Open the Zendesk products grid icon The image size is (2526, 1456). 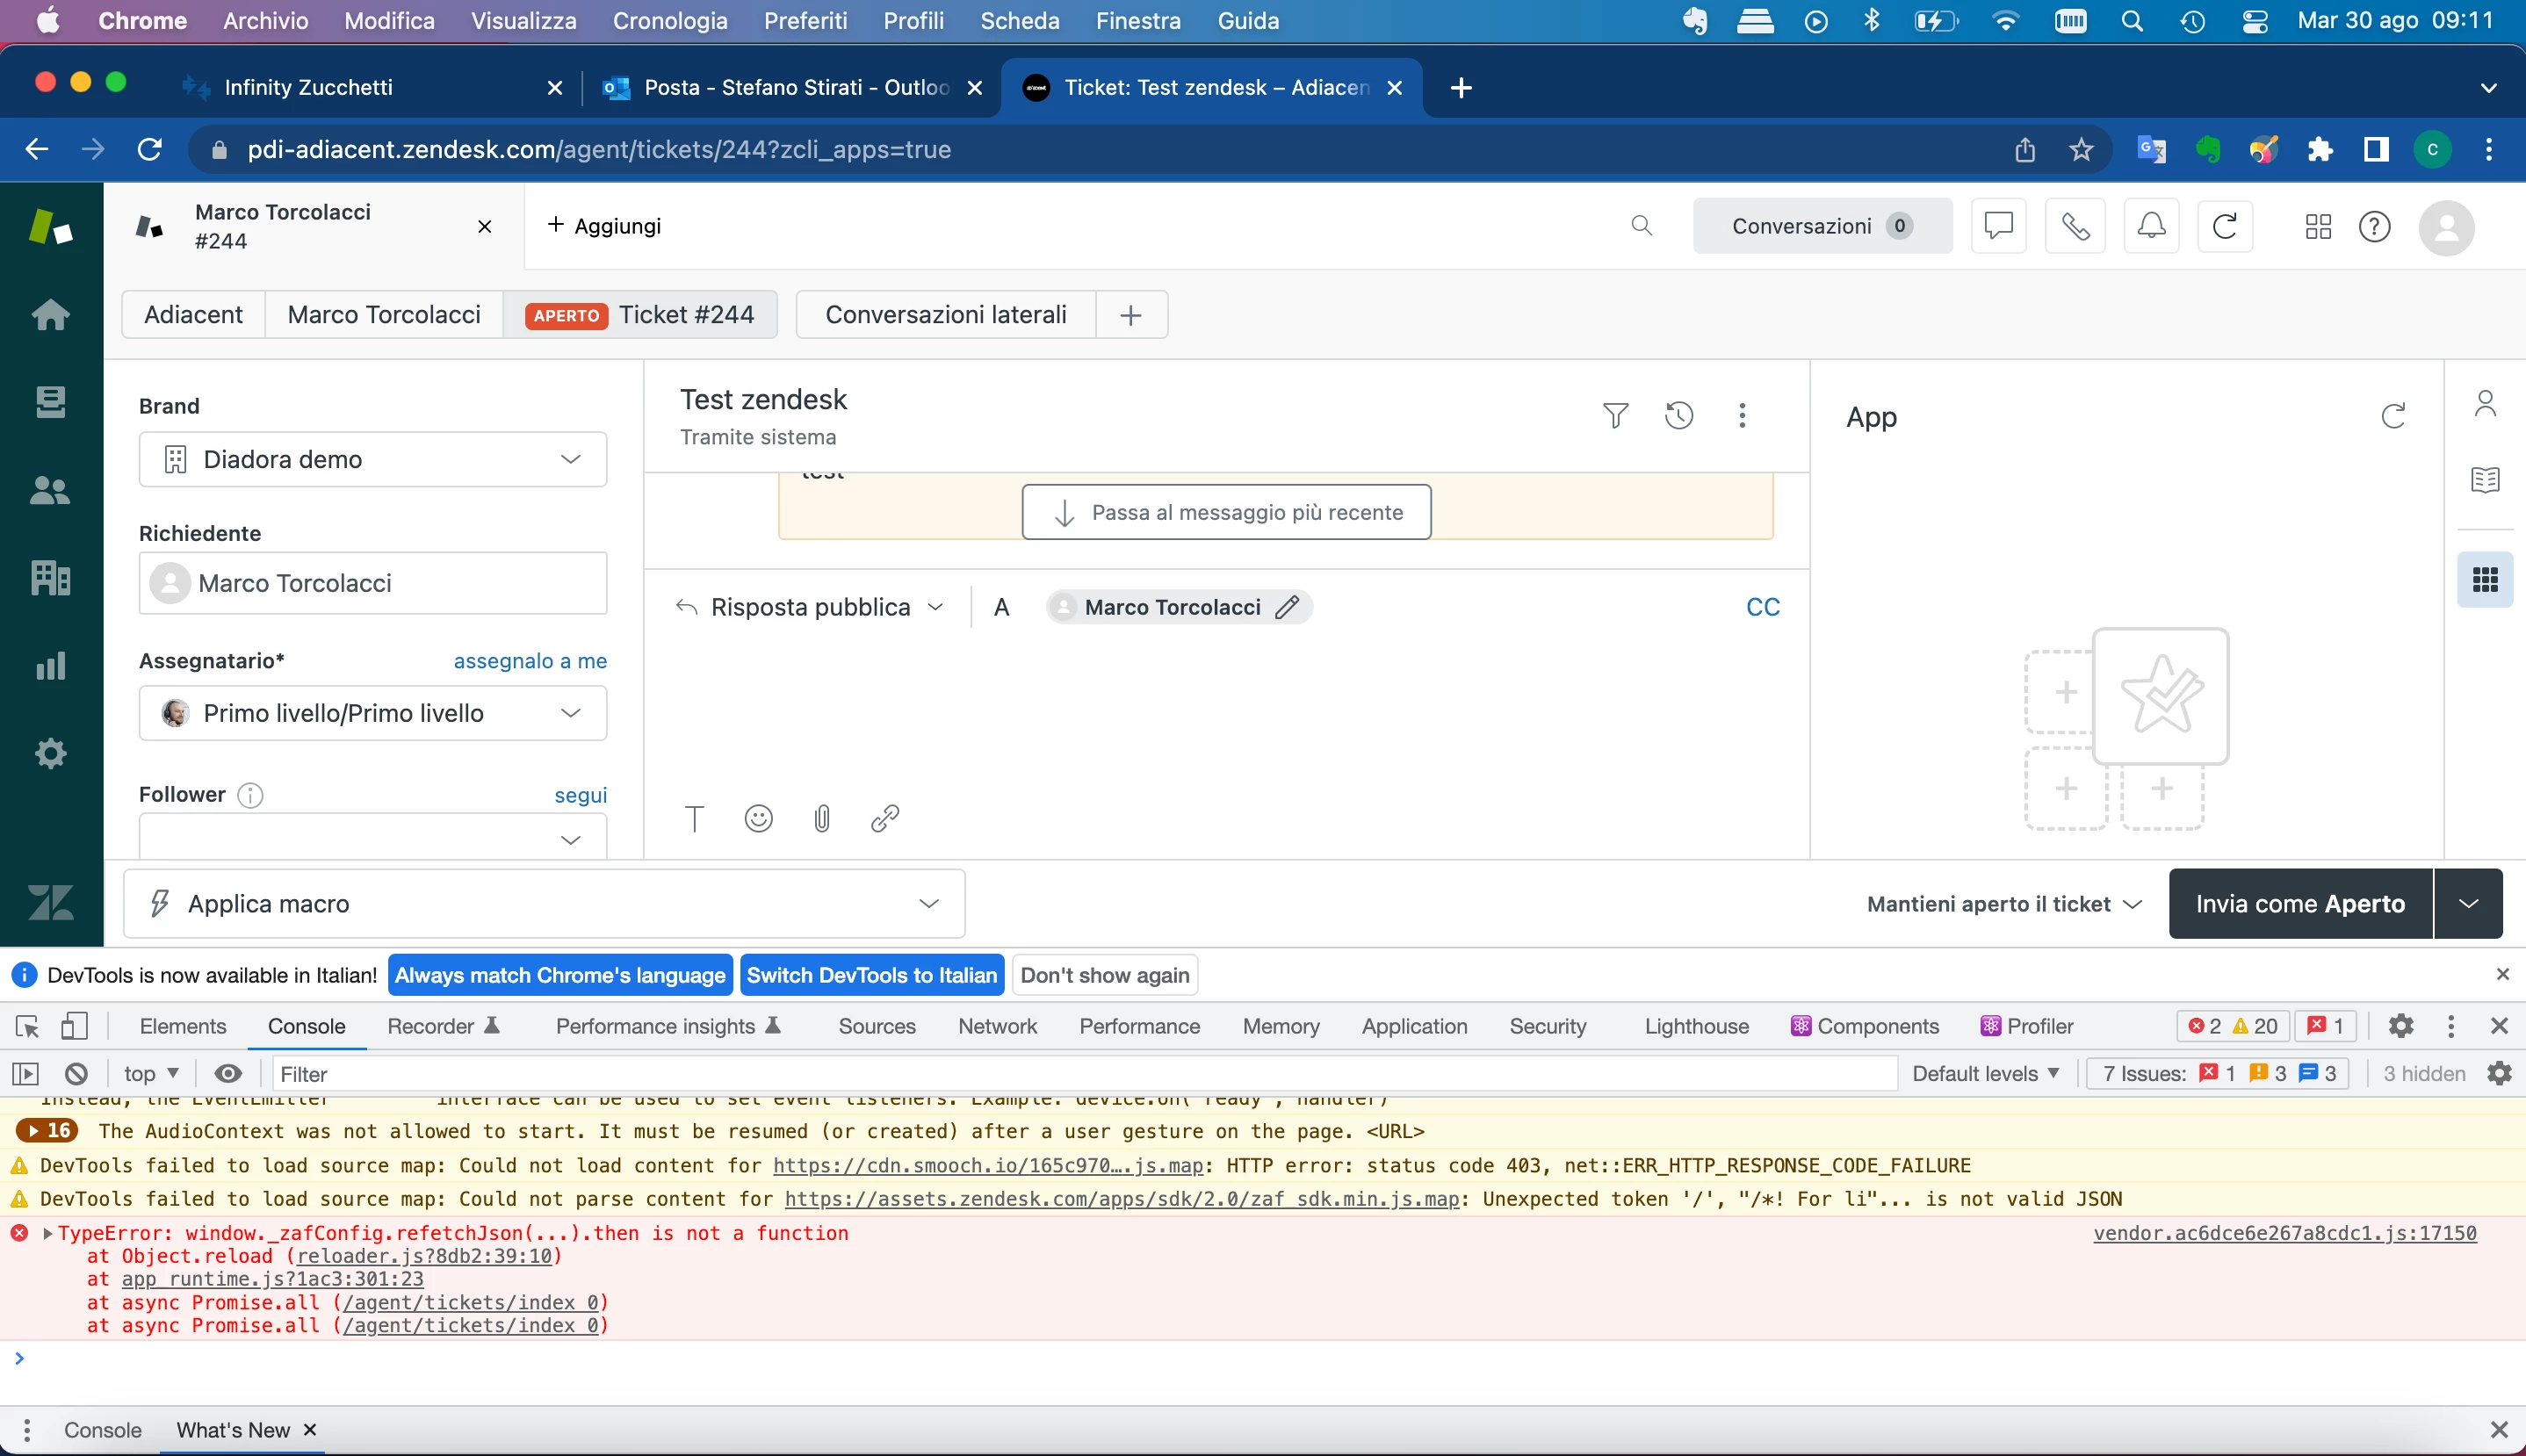[2317, 227]
